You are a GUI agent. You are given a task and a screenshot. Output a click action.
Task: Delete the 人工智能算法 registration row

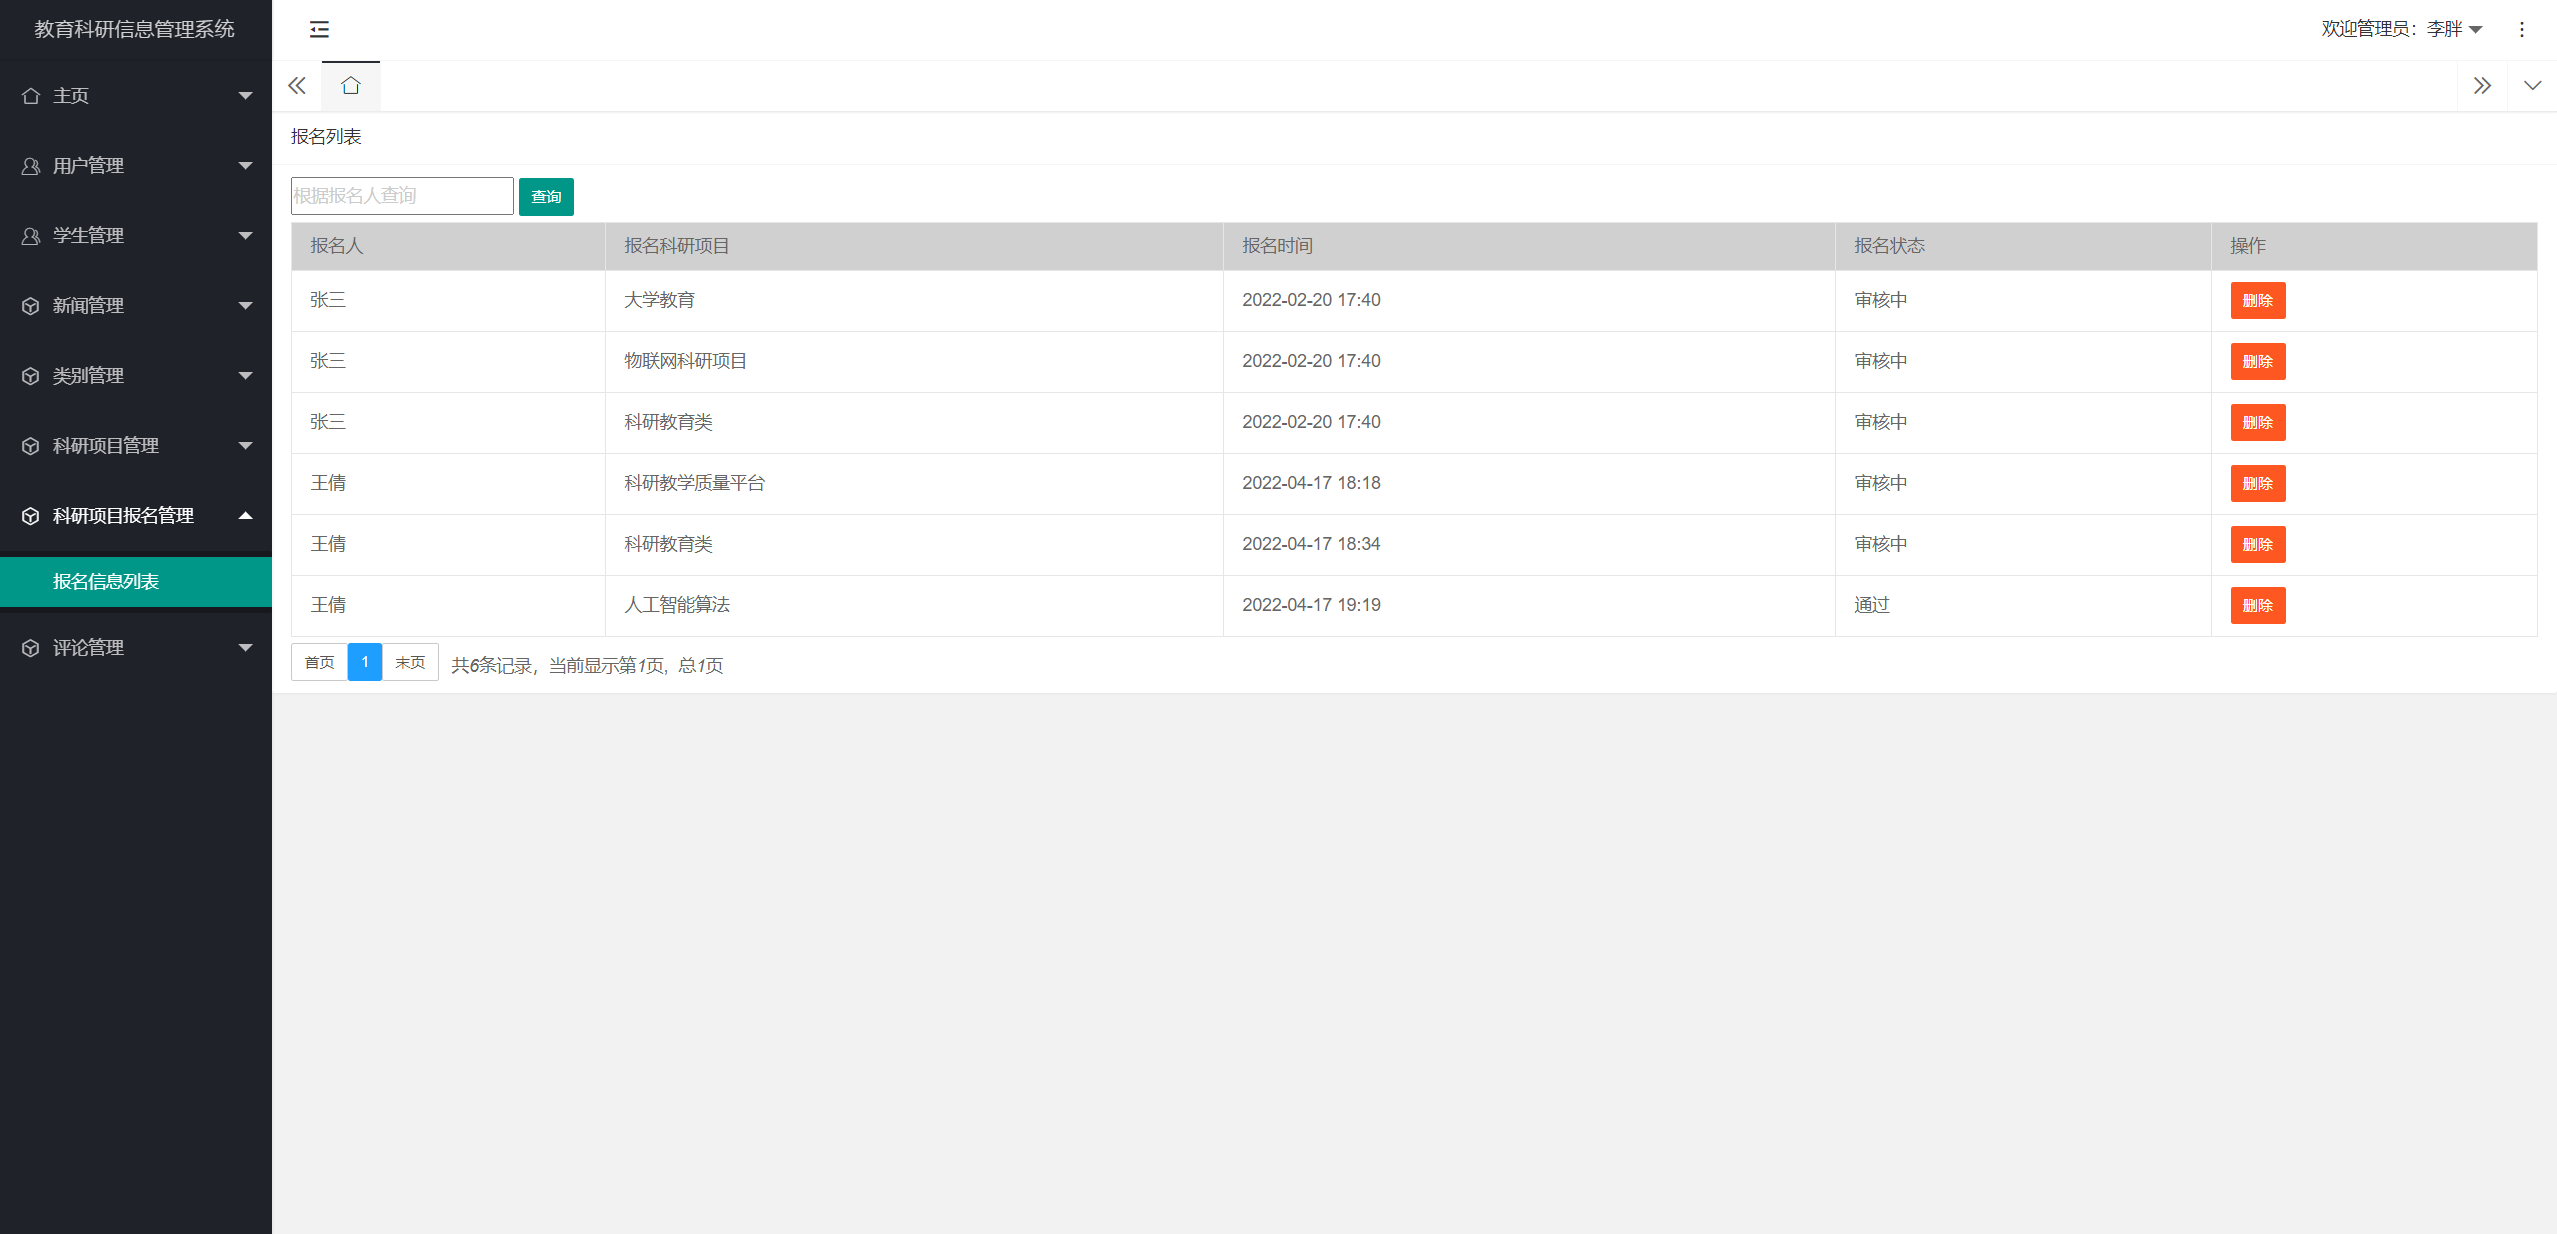tap(2257, 606)
